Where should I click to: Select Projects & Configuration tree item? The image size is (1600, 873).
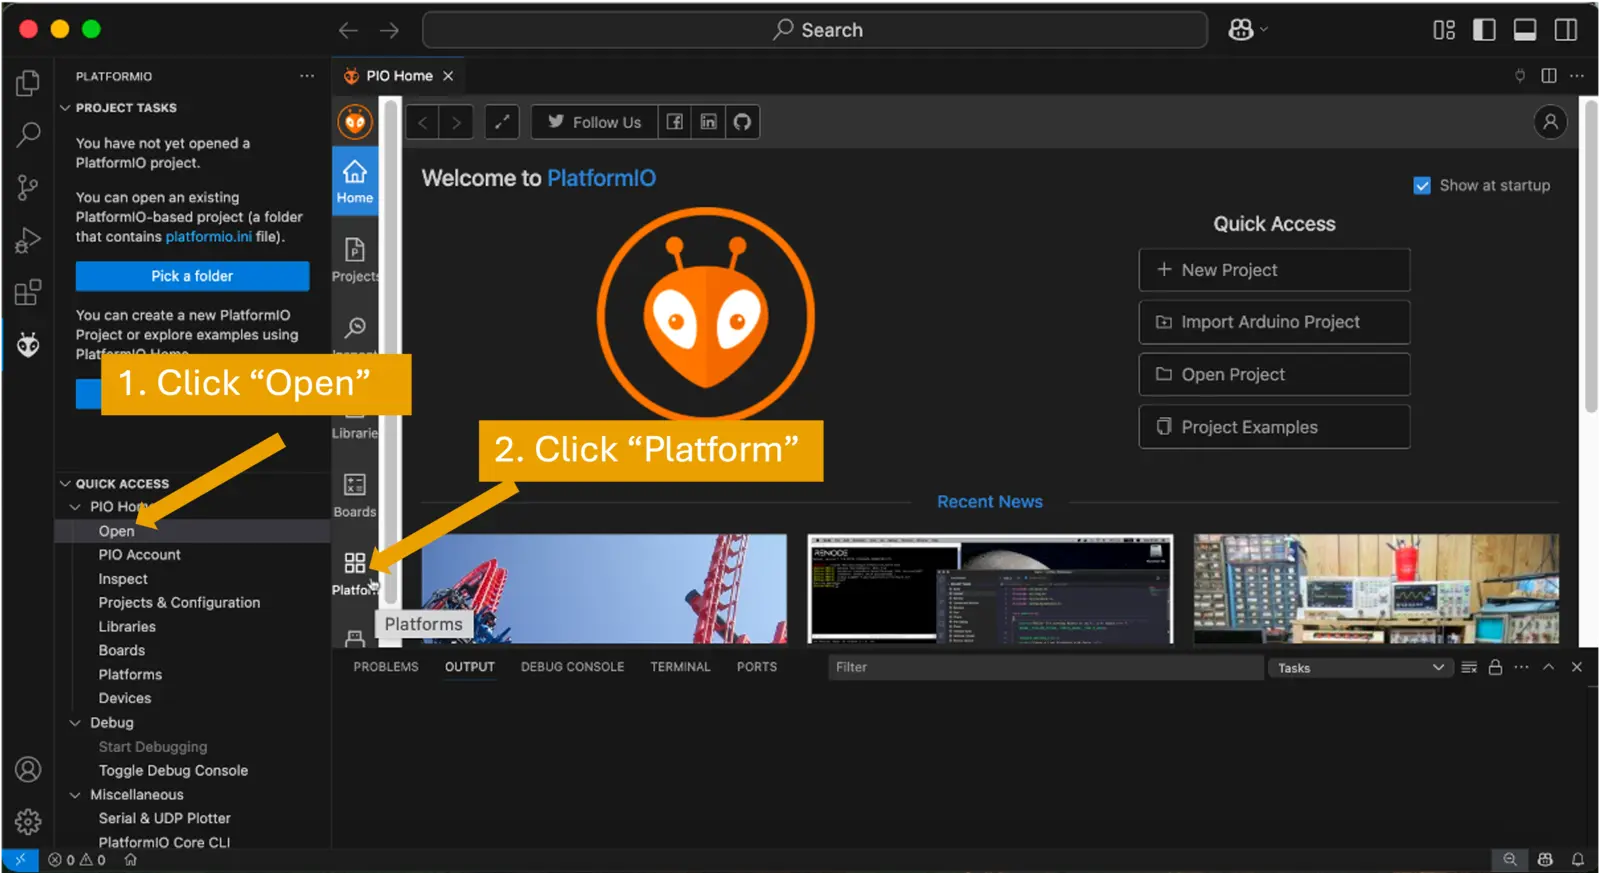(x=179, y=603)
